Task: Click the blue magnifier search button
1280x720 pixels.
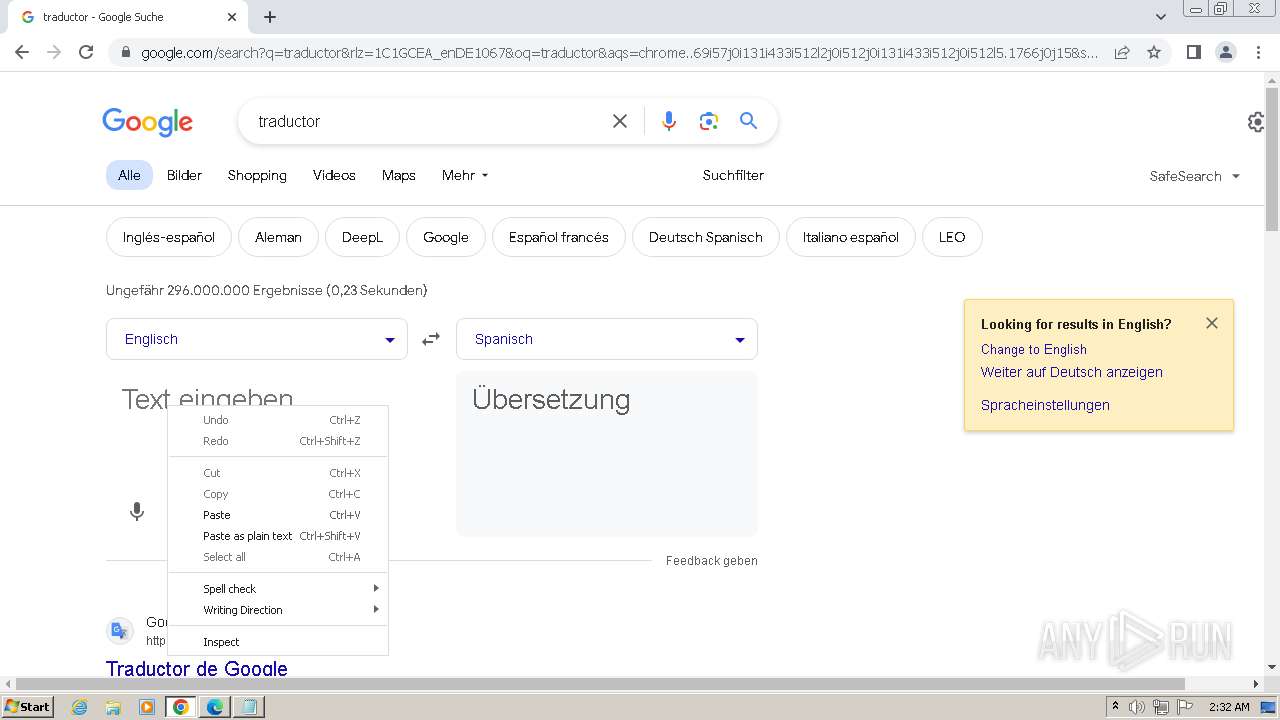Action: point(748,121)
